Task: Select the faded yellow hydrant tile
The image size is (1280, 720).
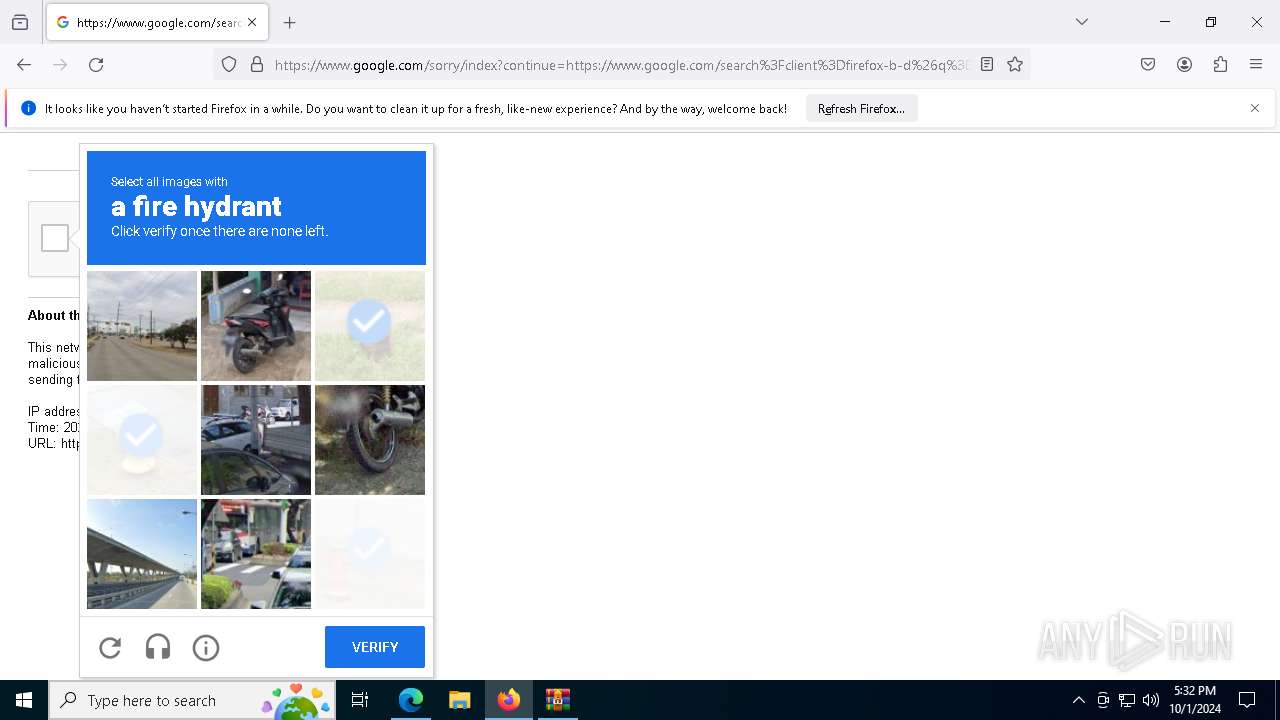Action: 142,440
